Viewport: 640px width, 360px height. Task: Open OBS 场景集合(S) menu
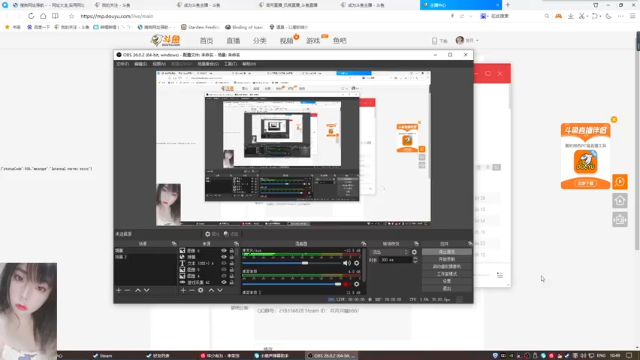(x=208, y=64)
